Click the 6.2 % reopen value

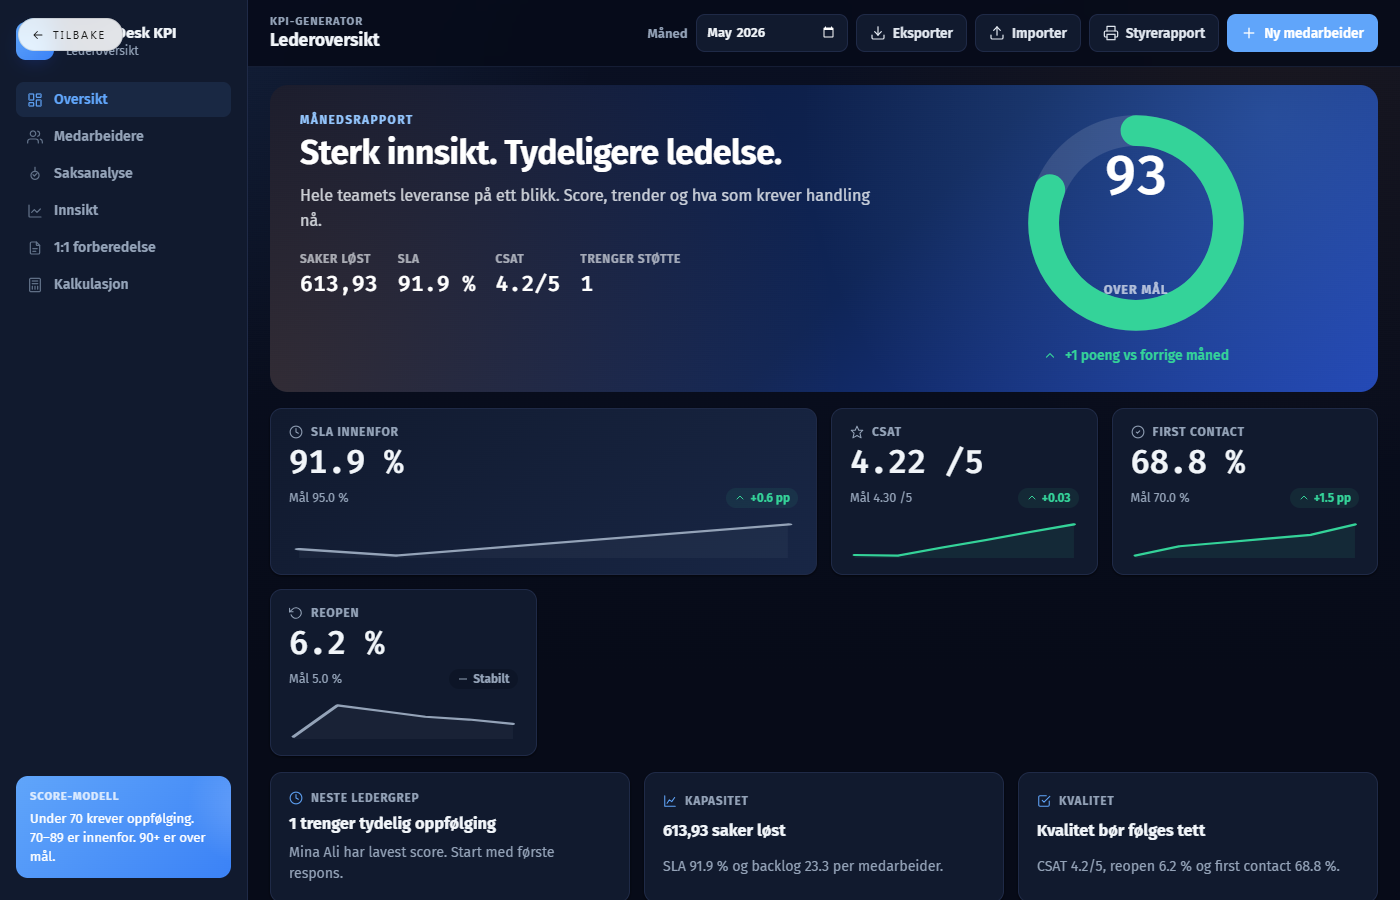(337, 643)
